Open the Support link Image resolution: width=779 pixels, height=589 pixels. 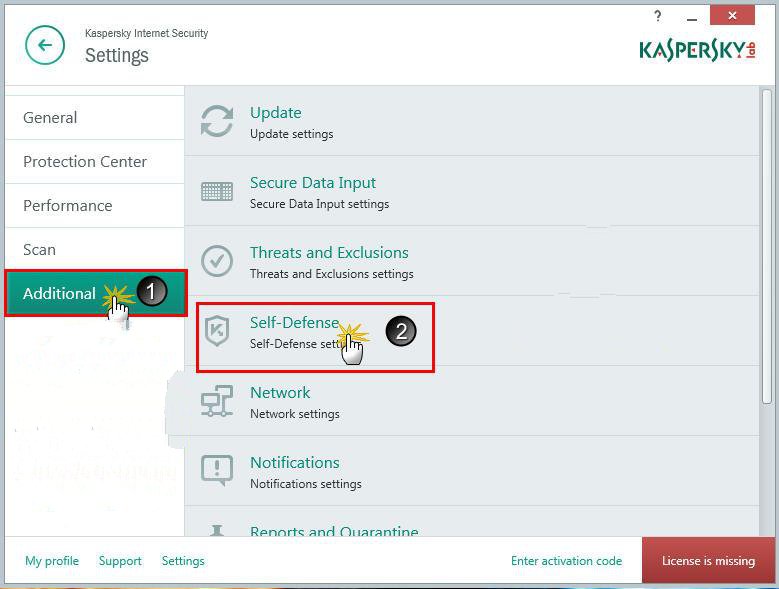120,561
